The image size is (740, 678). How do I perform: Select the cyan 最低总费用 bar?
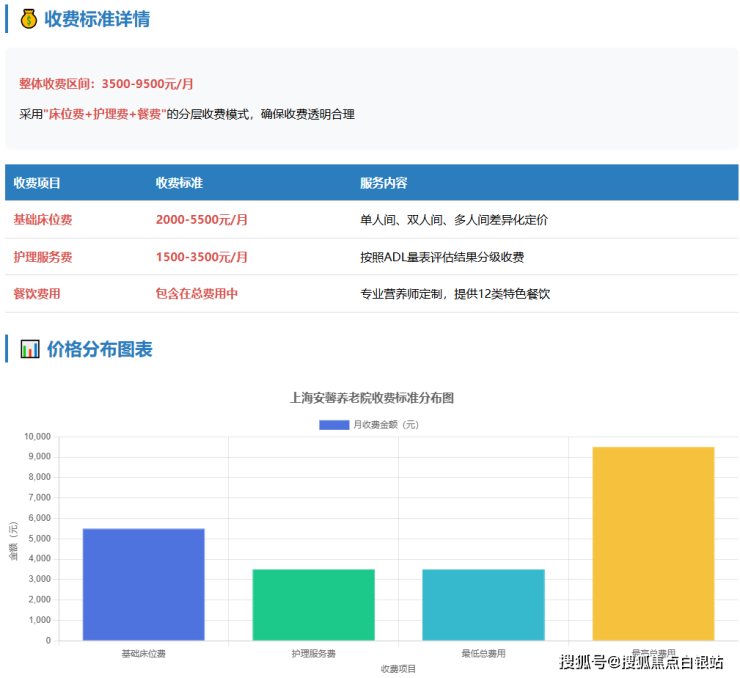[x=483, y=604]
